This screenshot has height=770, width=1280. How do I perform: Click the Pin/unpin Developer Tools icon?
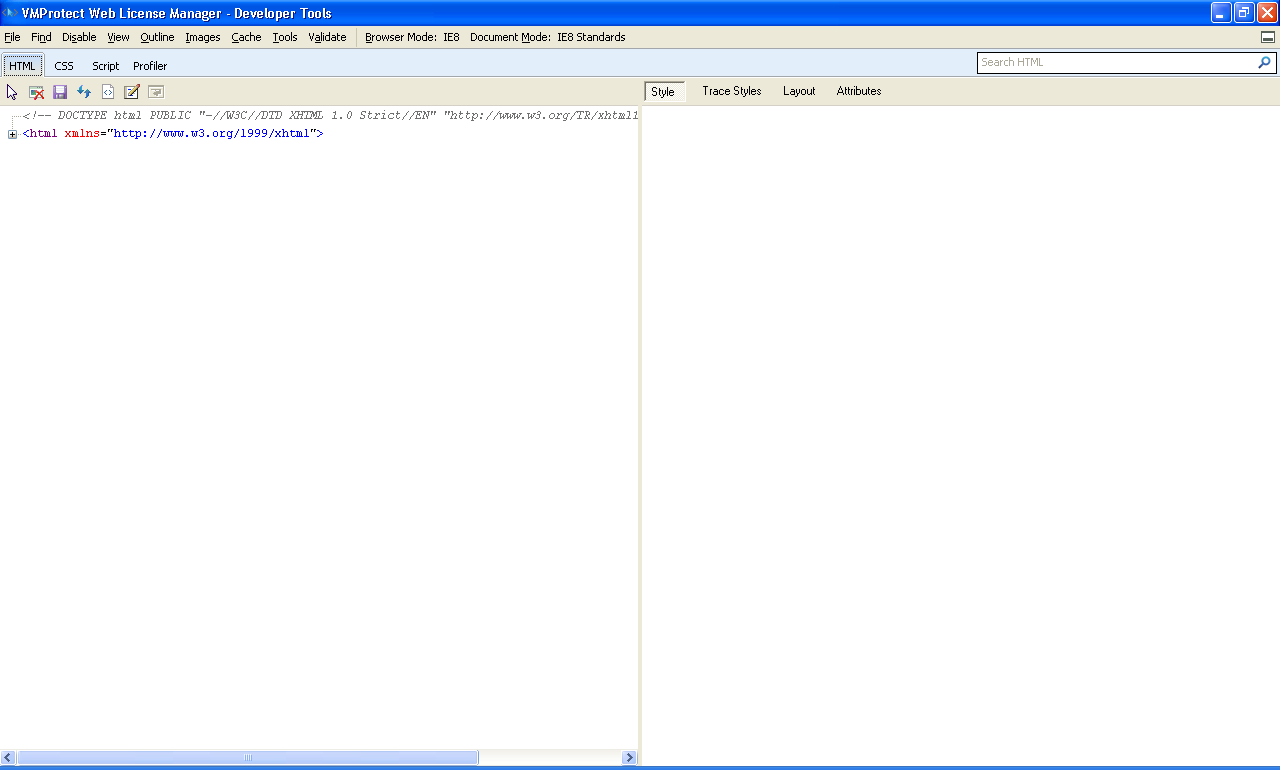(1268, 37)
